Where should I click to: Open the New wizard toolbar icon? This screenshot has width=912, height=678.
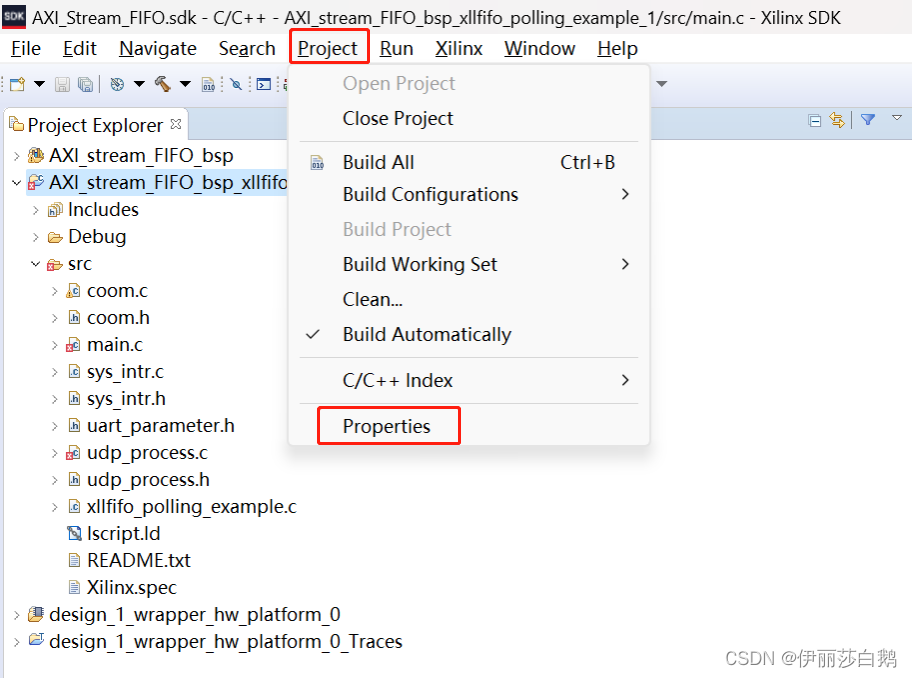(x=16, y=85)
